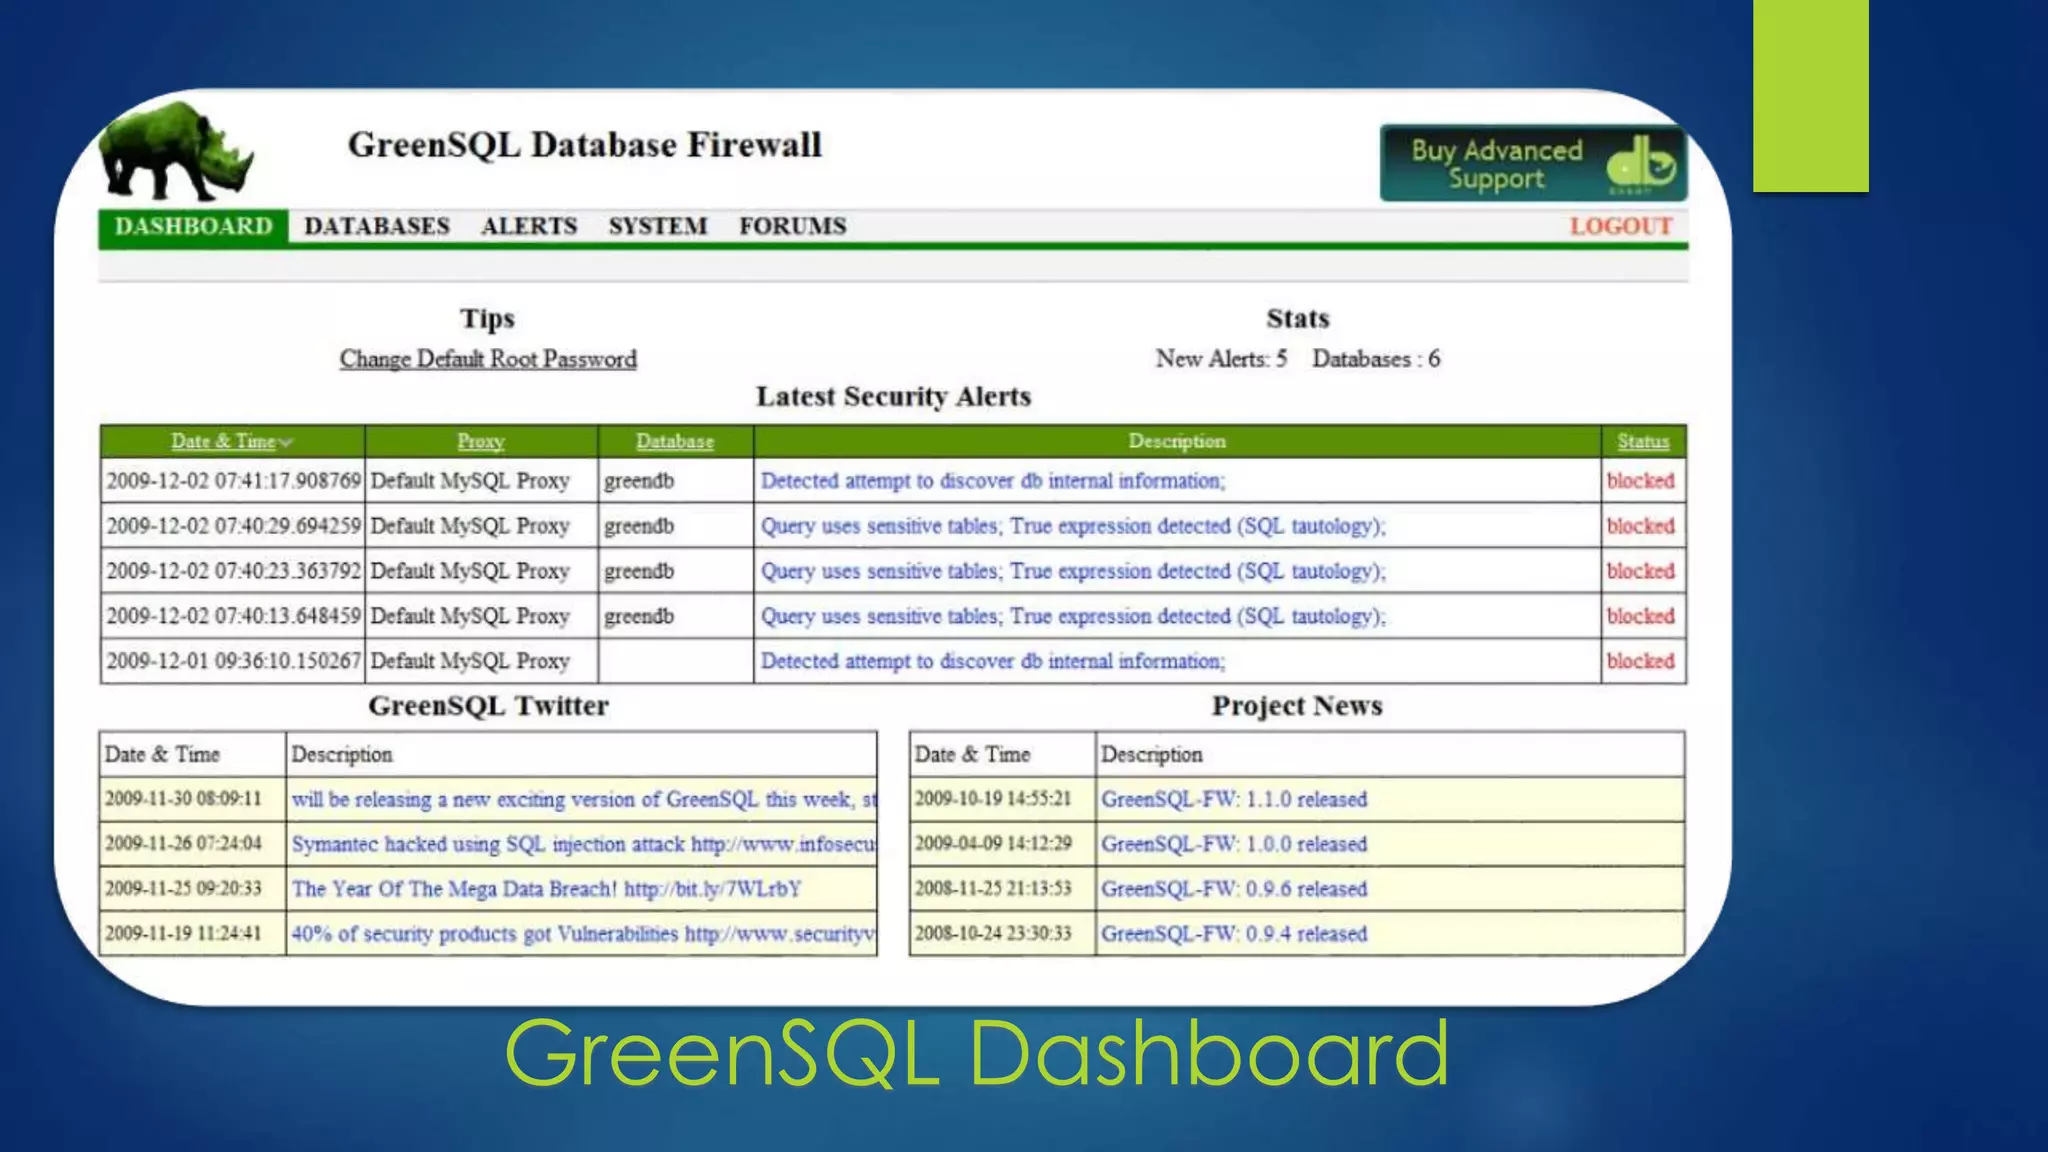Click the GreenSQL rhino logo
The image size is (2048, 1152).
tap(176, 151)
